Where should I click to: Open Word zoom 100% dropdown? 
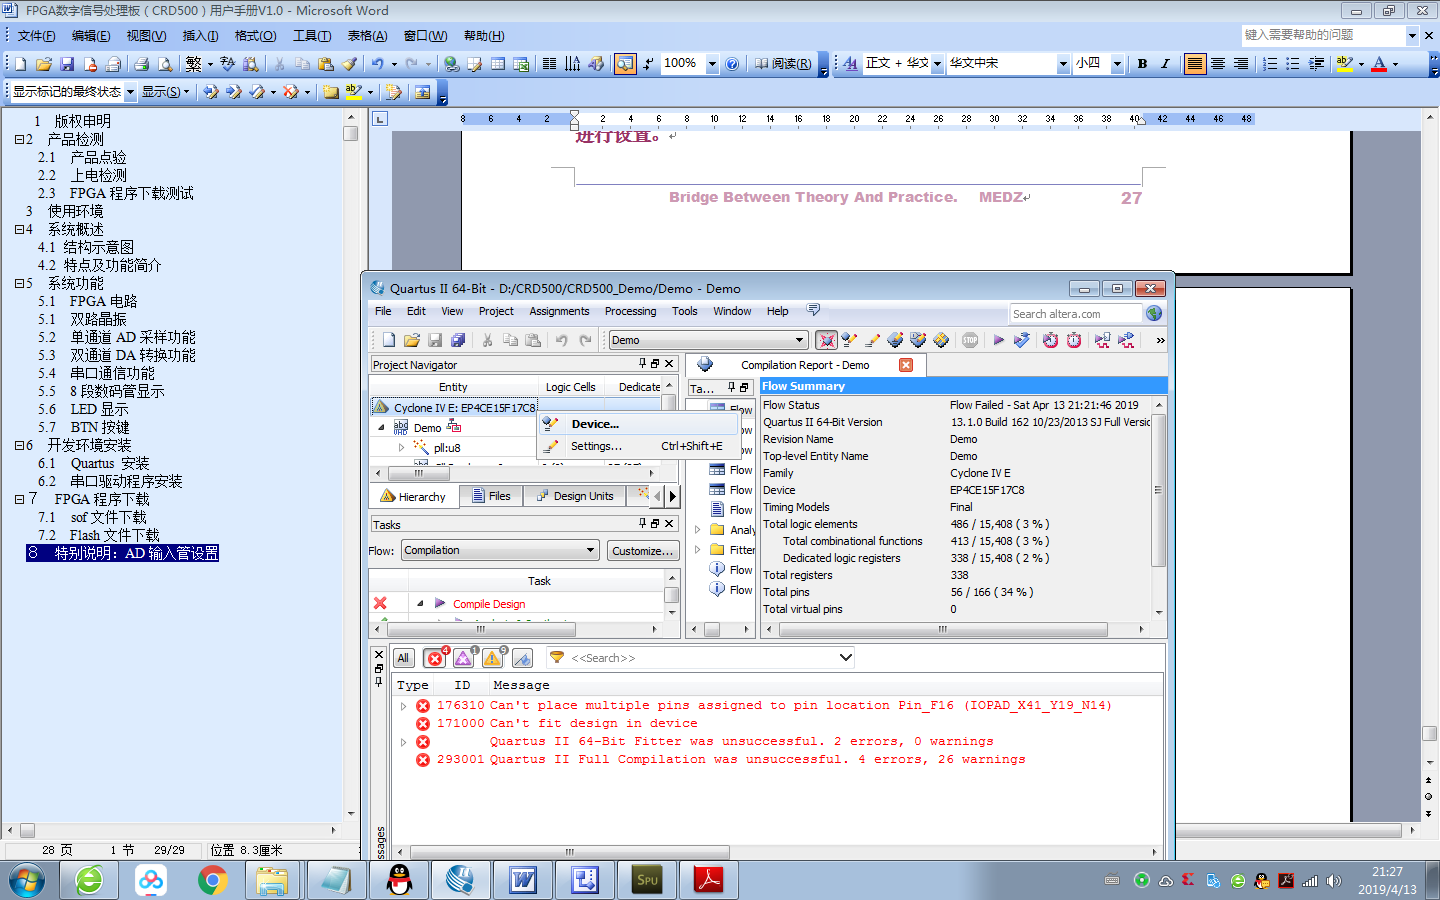pyautogui.click(x=712, y=64)
